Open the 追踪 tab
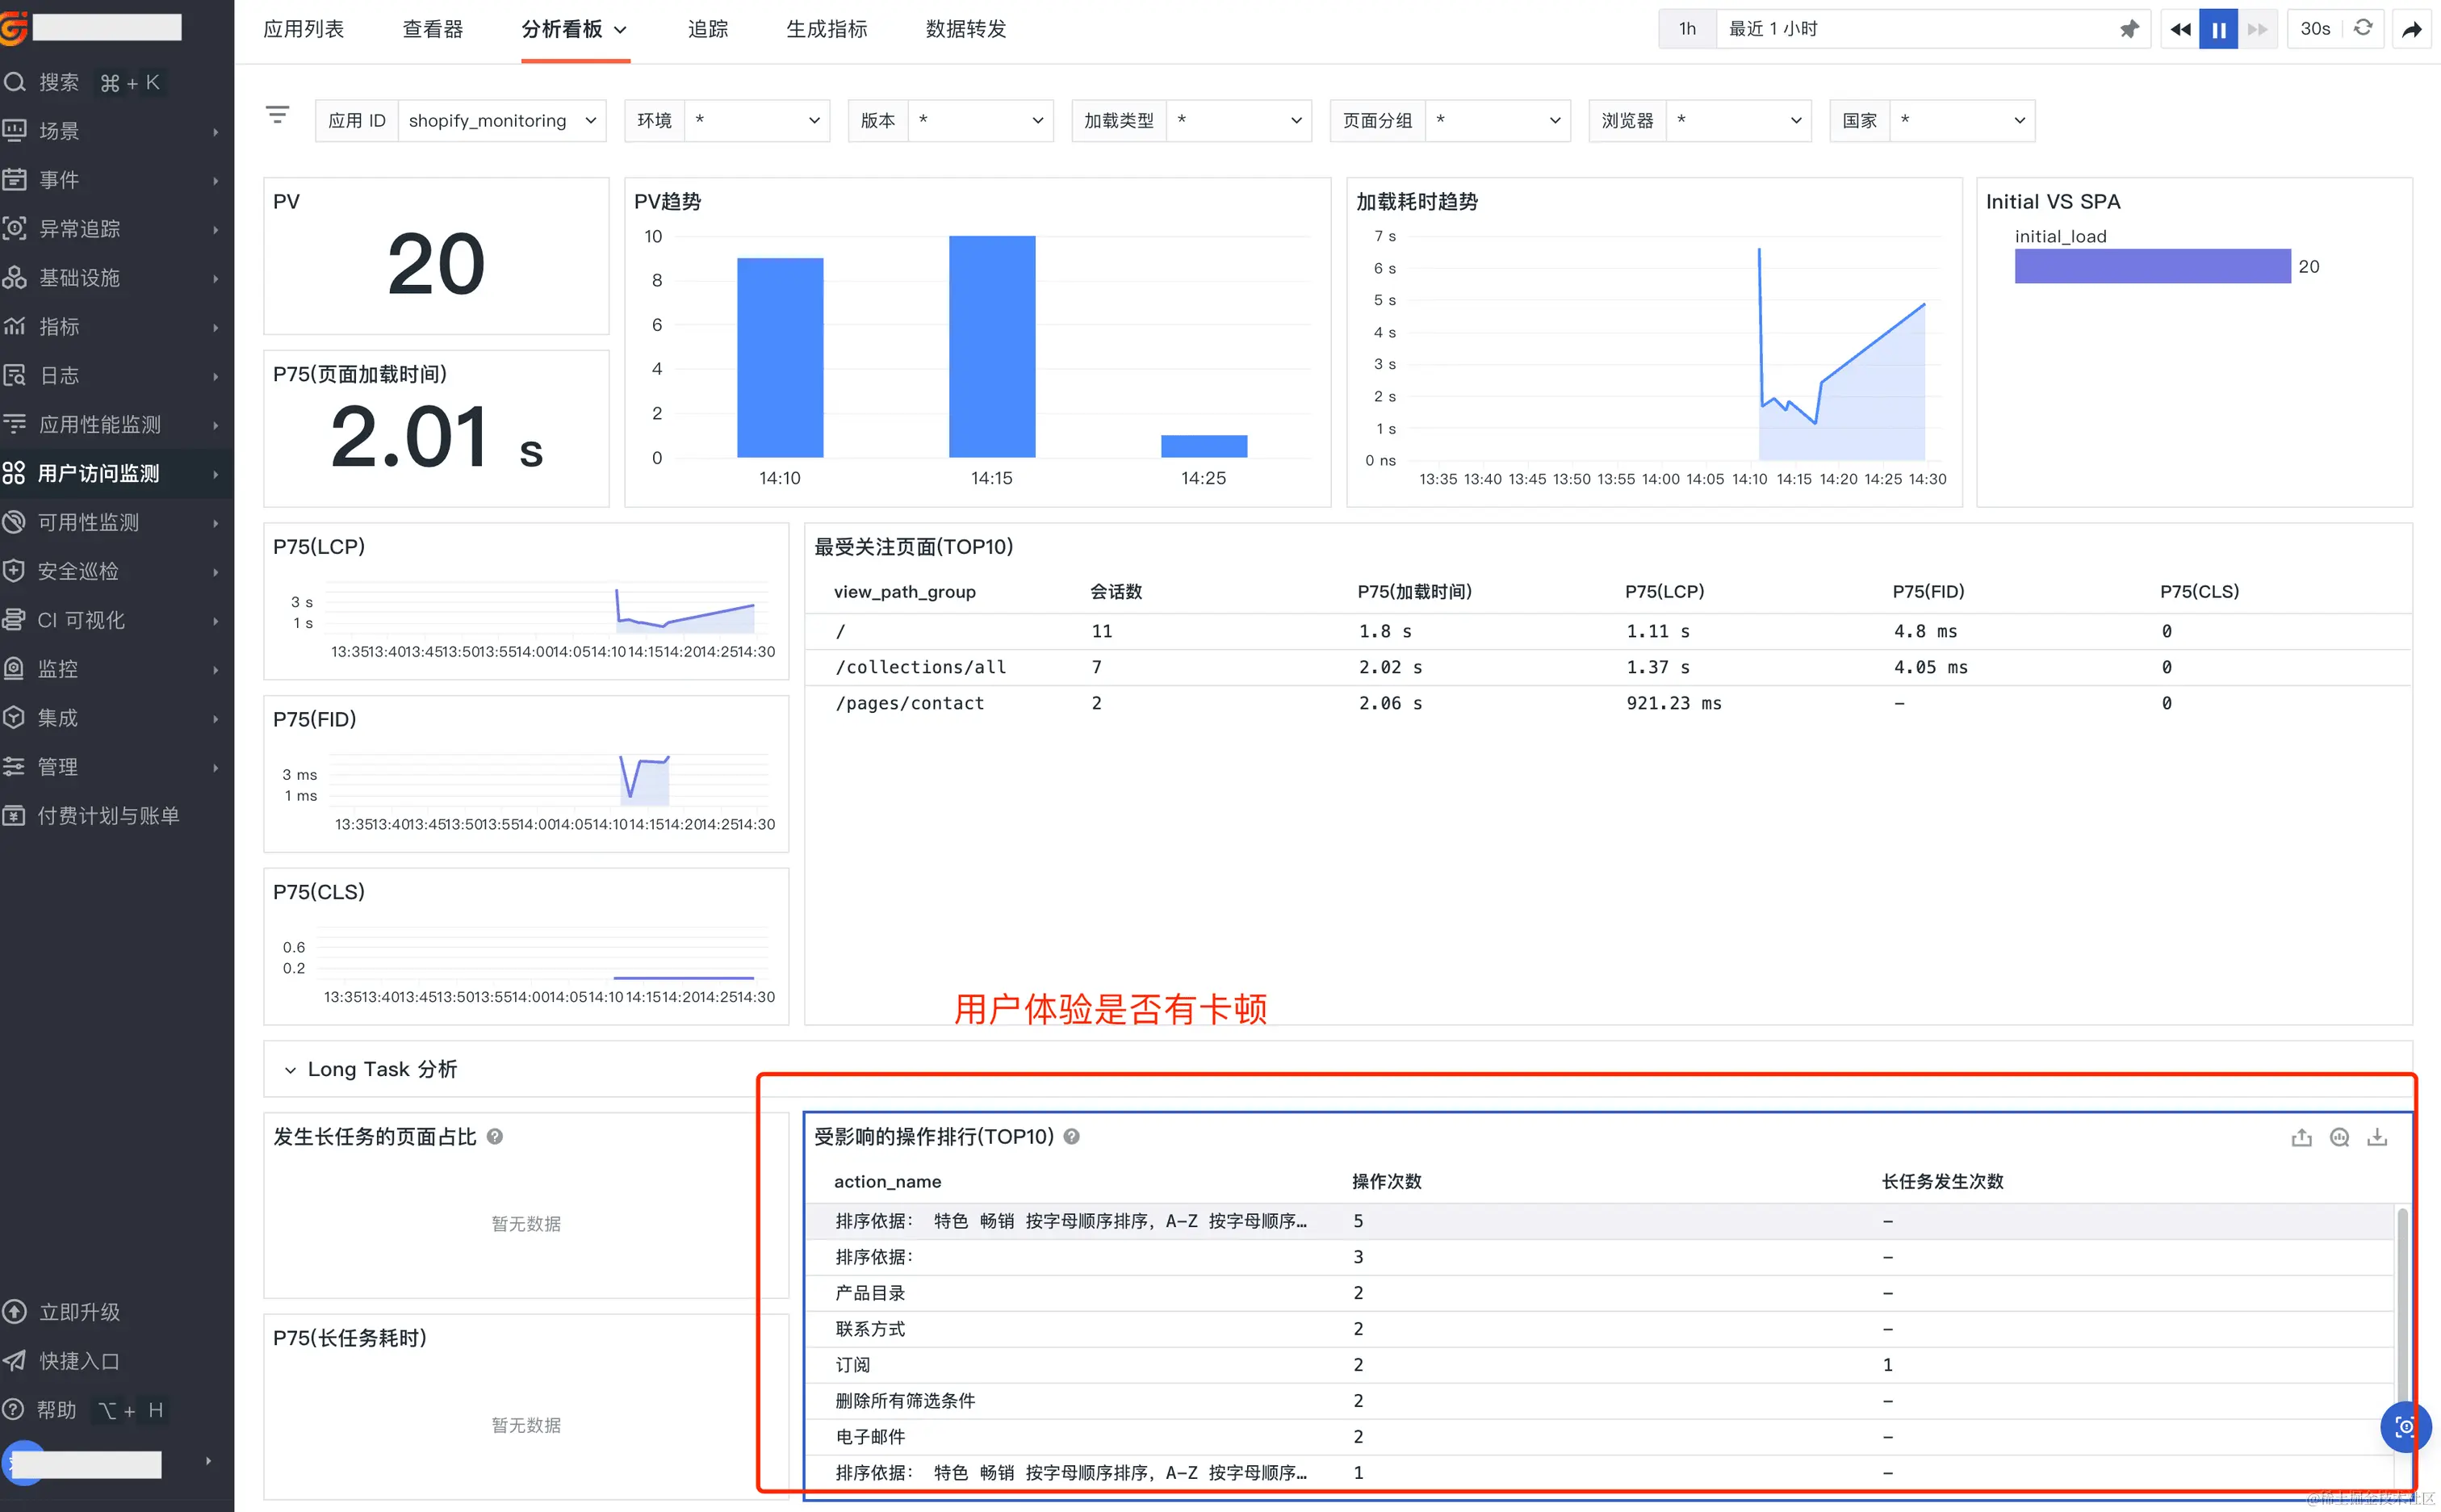The image size is (2441, 1512). 708,29
